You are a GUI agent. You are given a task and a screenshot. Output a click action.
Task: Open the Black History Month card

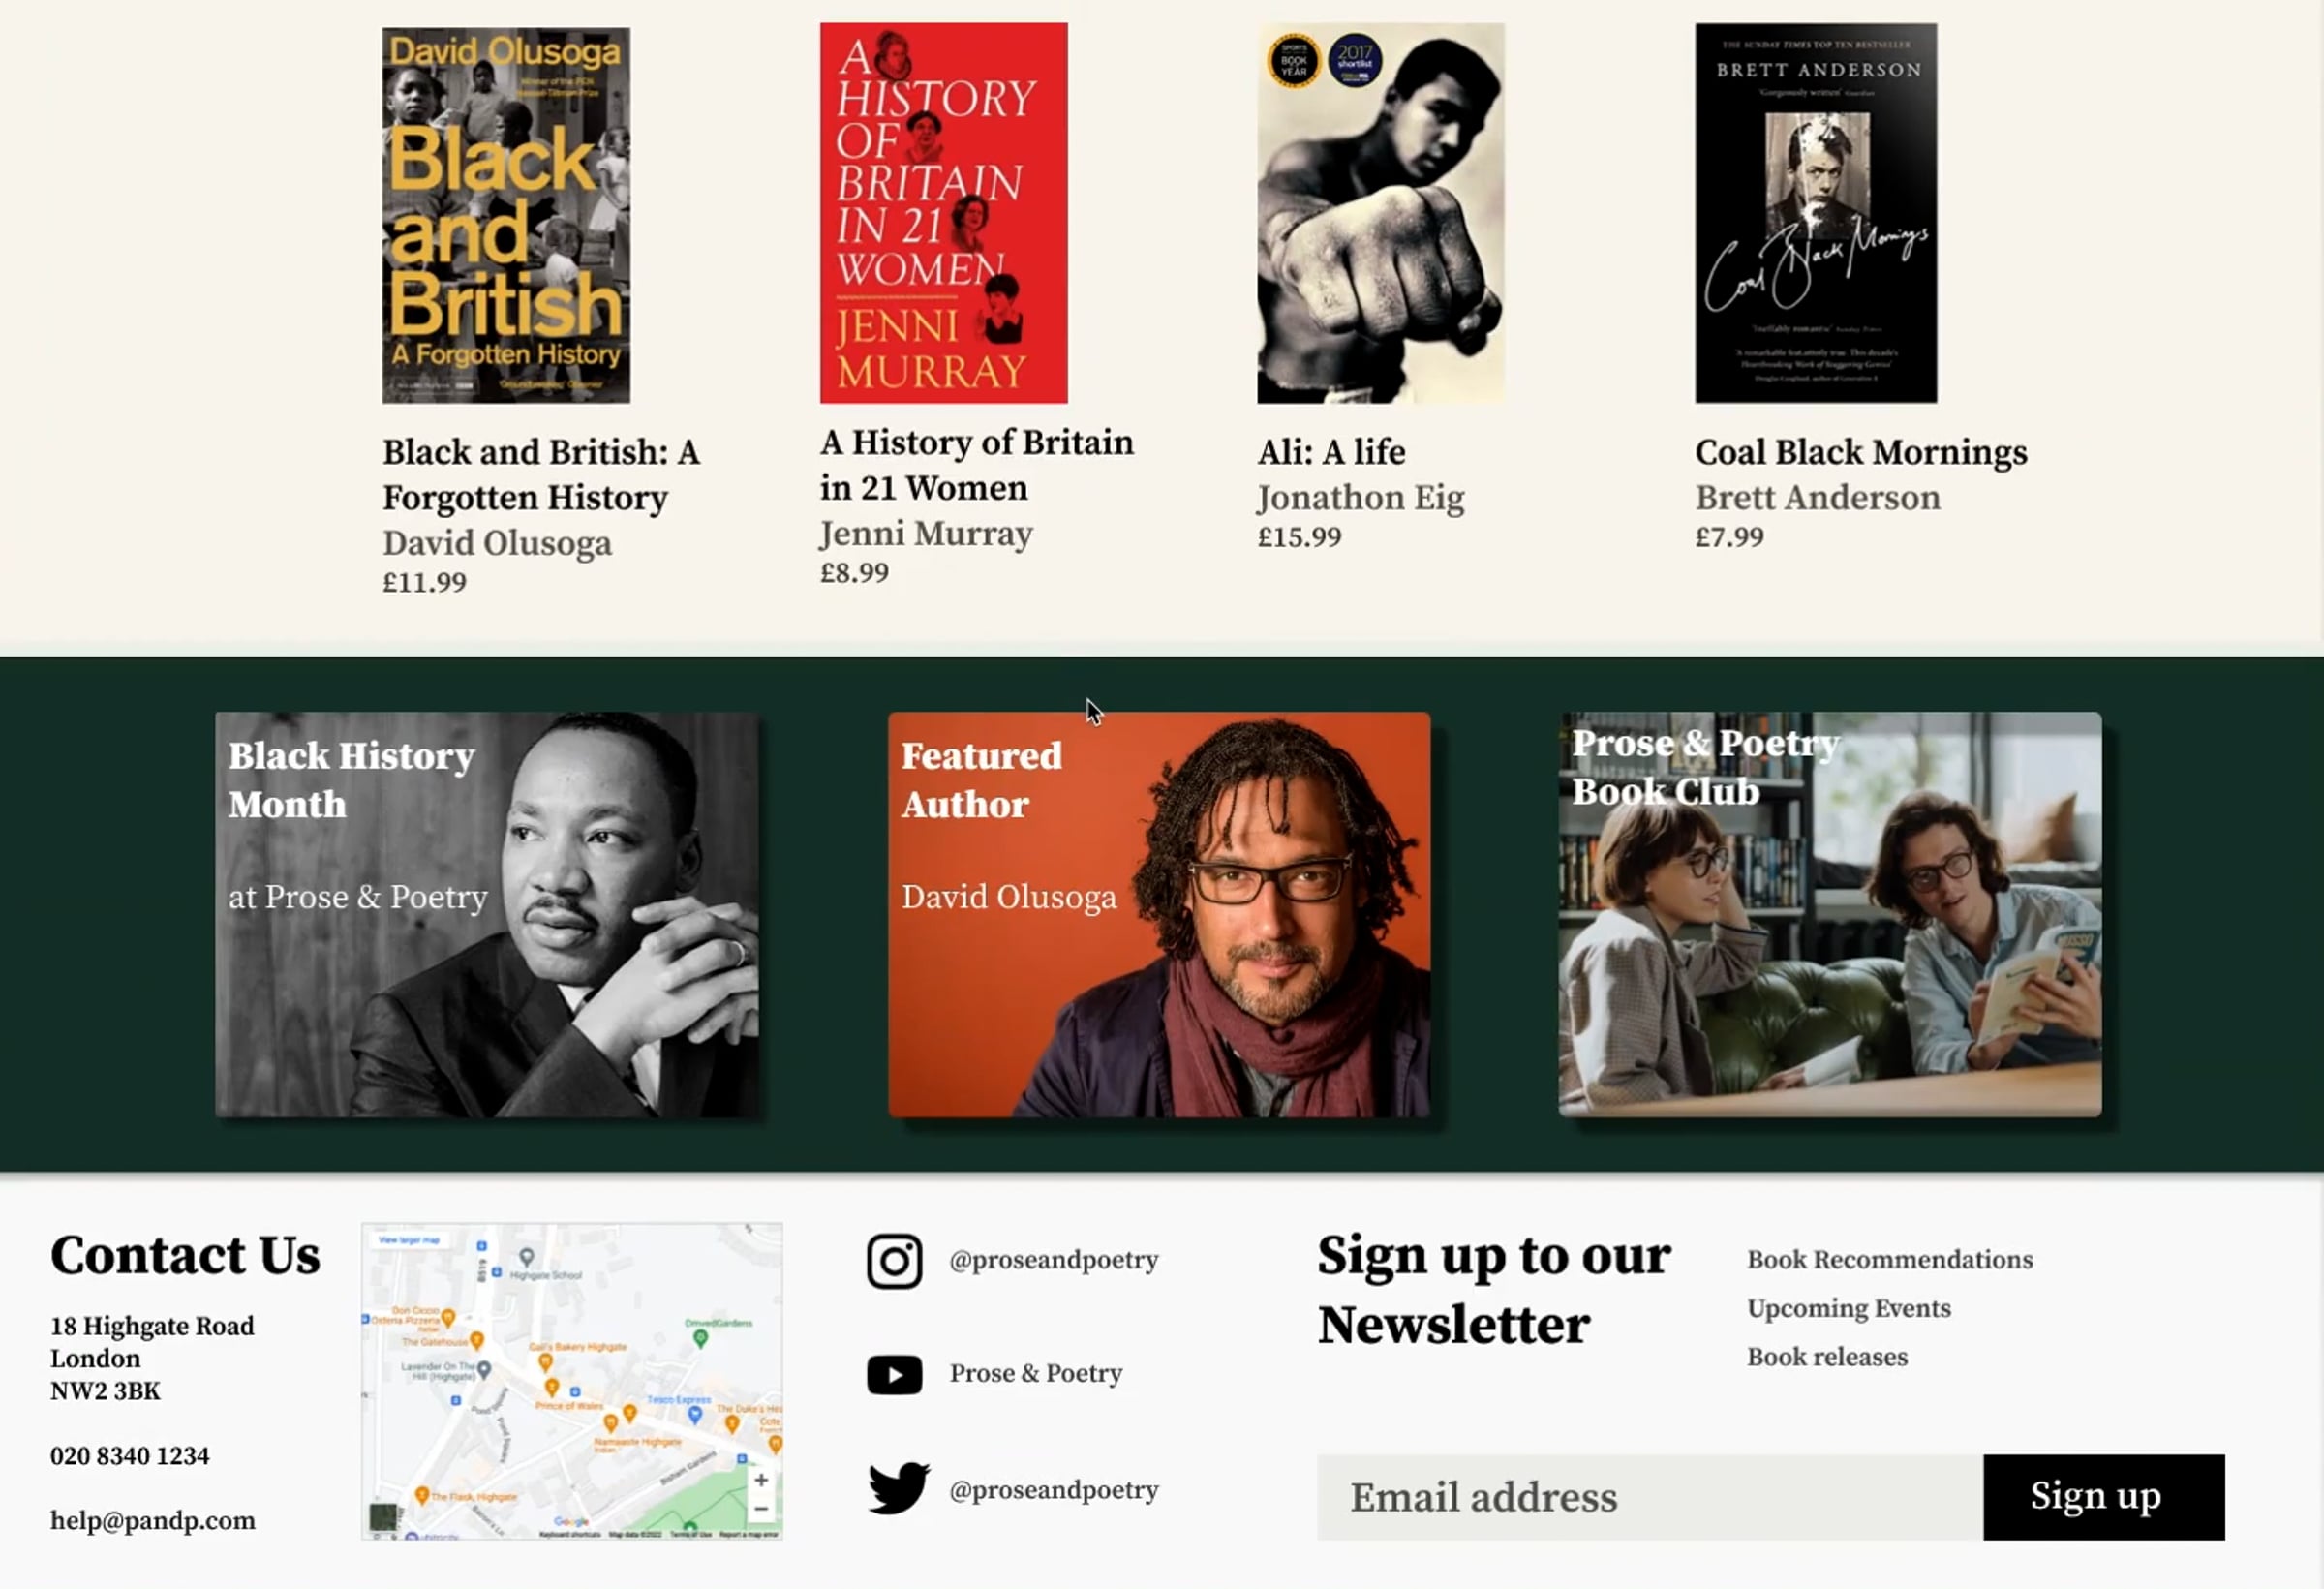point(487,914)
